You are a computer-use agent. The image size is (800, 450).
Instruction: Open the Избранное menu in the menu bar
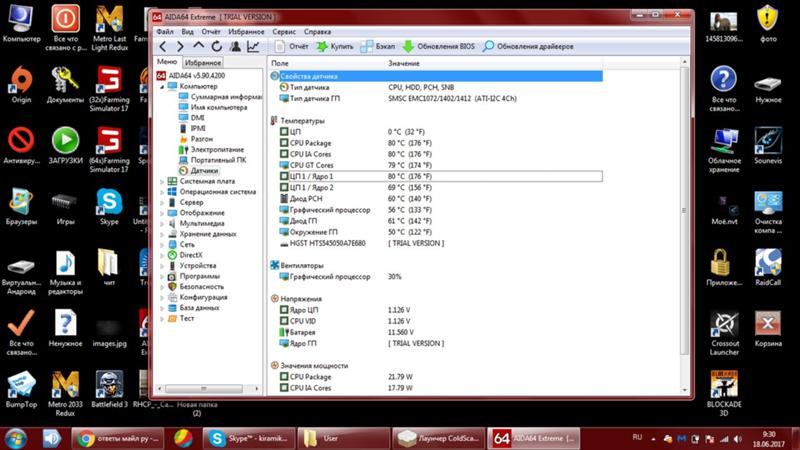pyautogui.click(x=246, y=32)
